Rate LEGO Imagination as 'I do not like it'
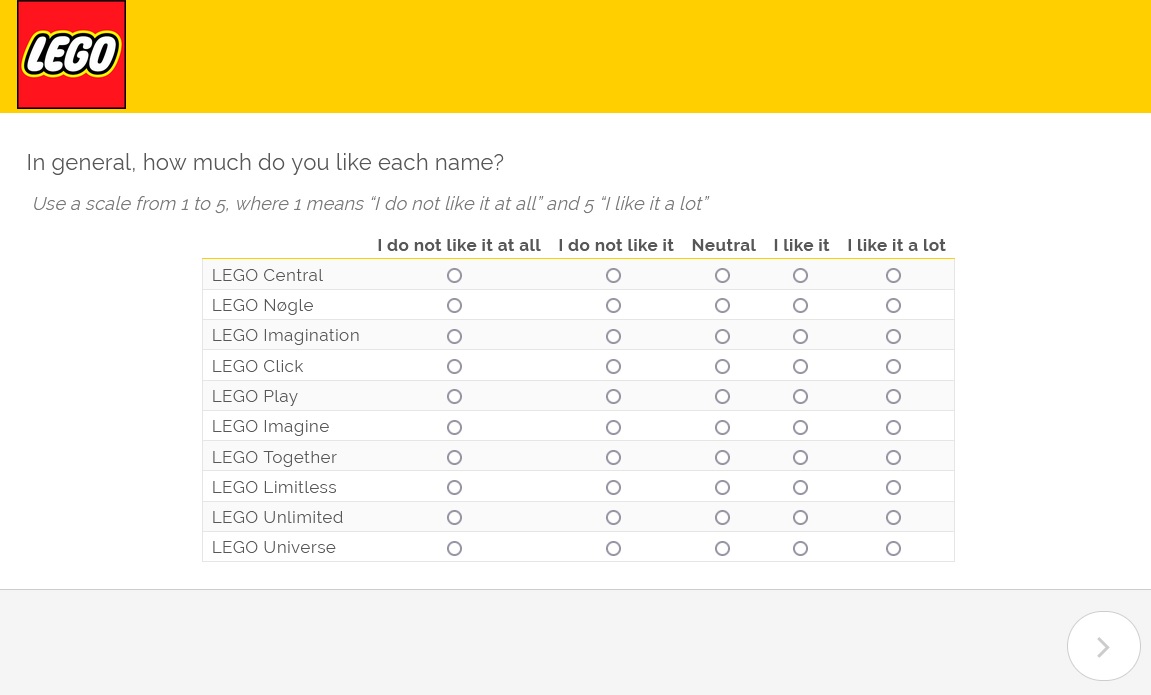This screenshot has width=1151, height=695. tap(613, 336)
